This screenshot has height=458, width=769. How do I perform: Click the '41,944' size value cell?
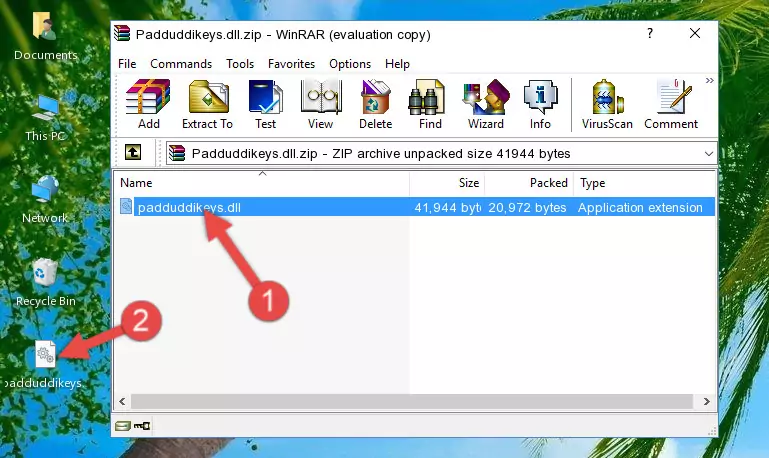(447, 207)
